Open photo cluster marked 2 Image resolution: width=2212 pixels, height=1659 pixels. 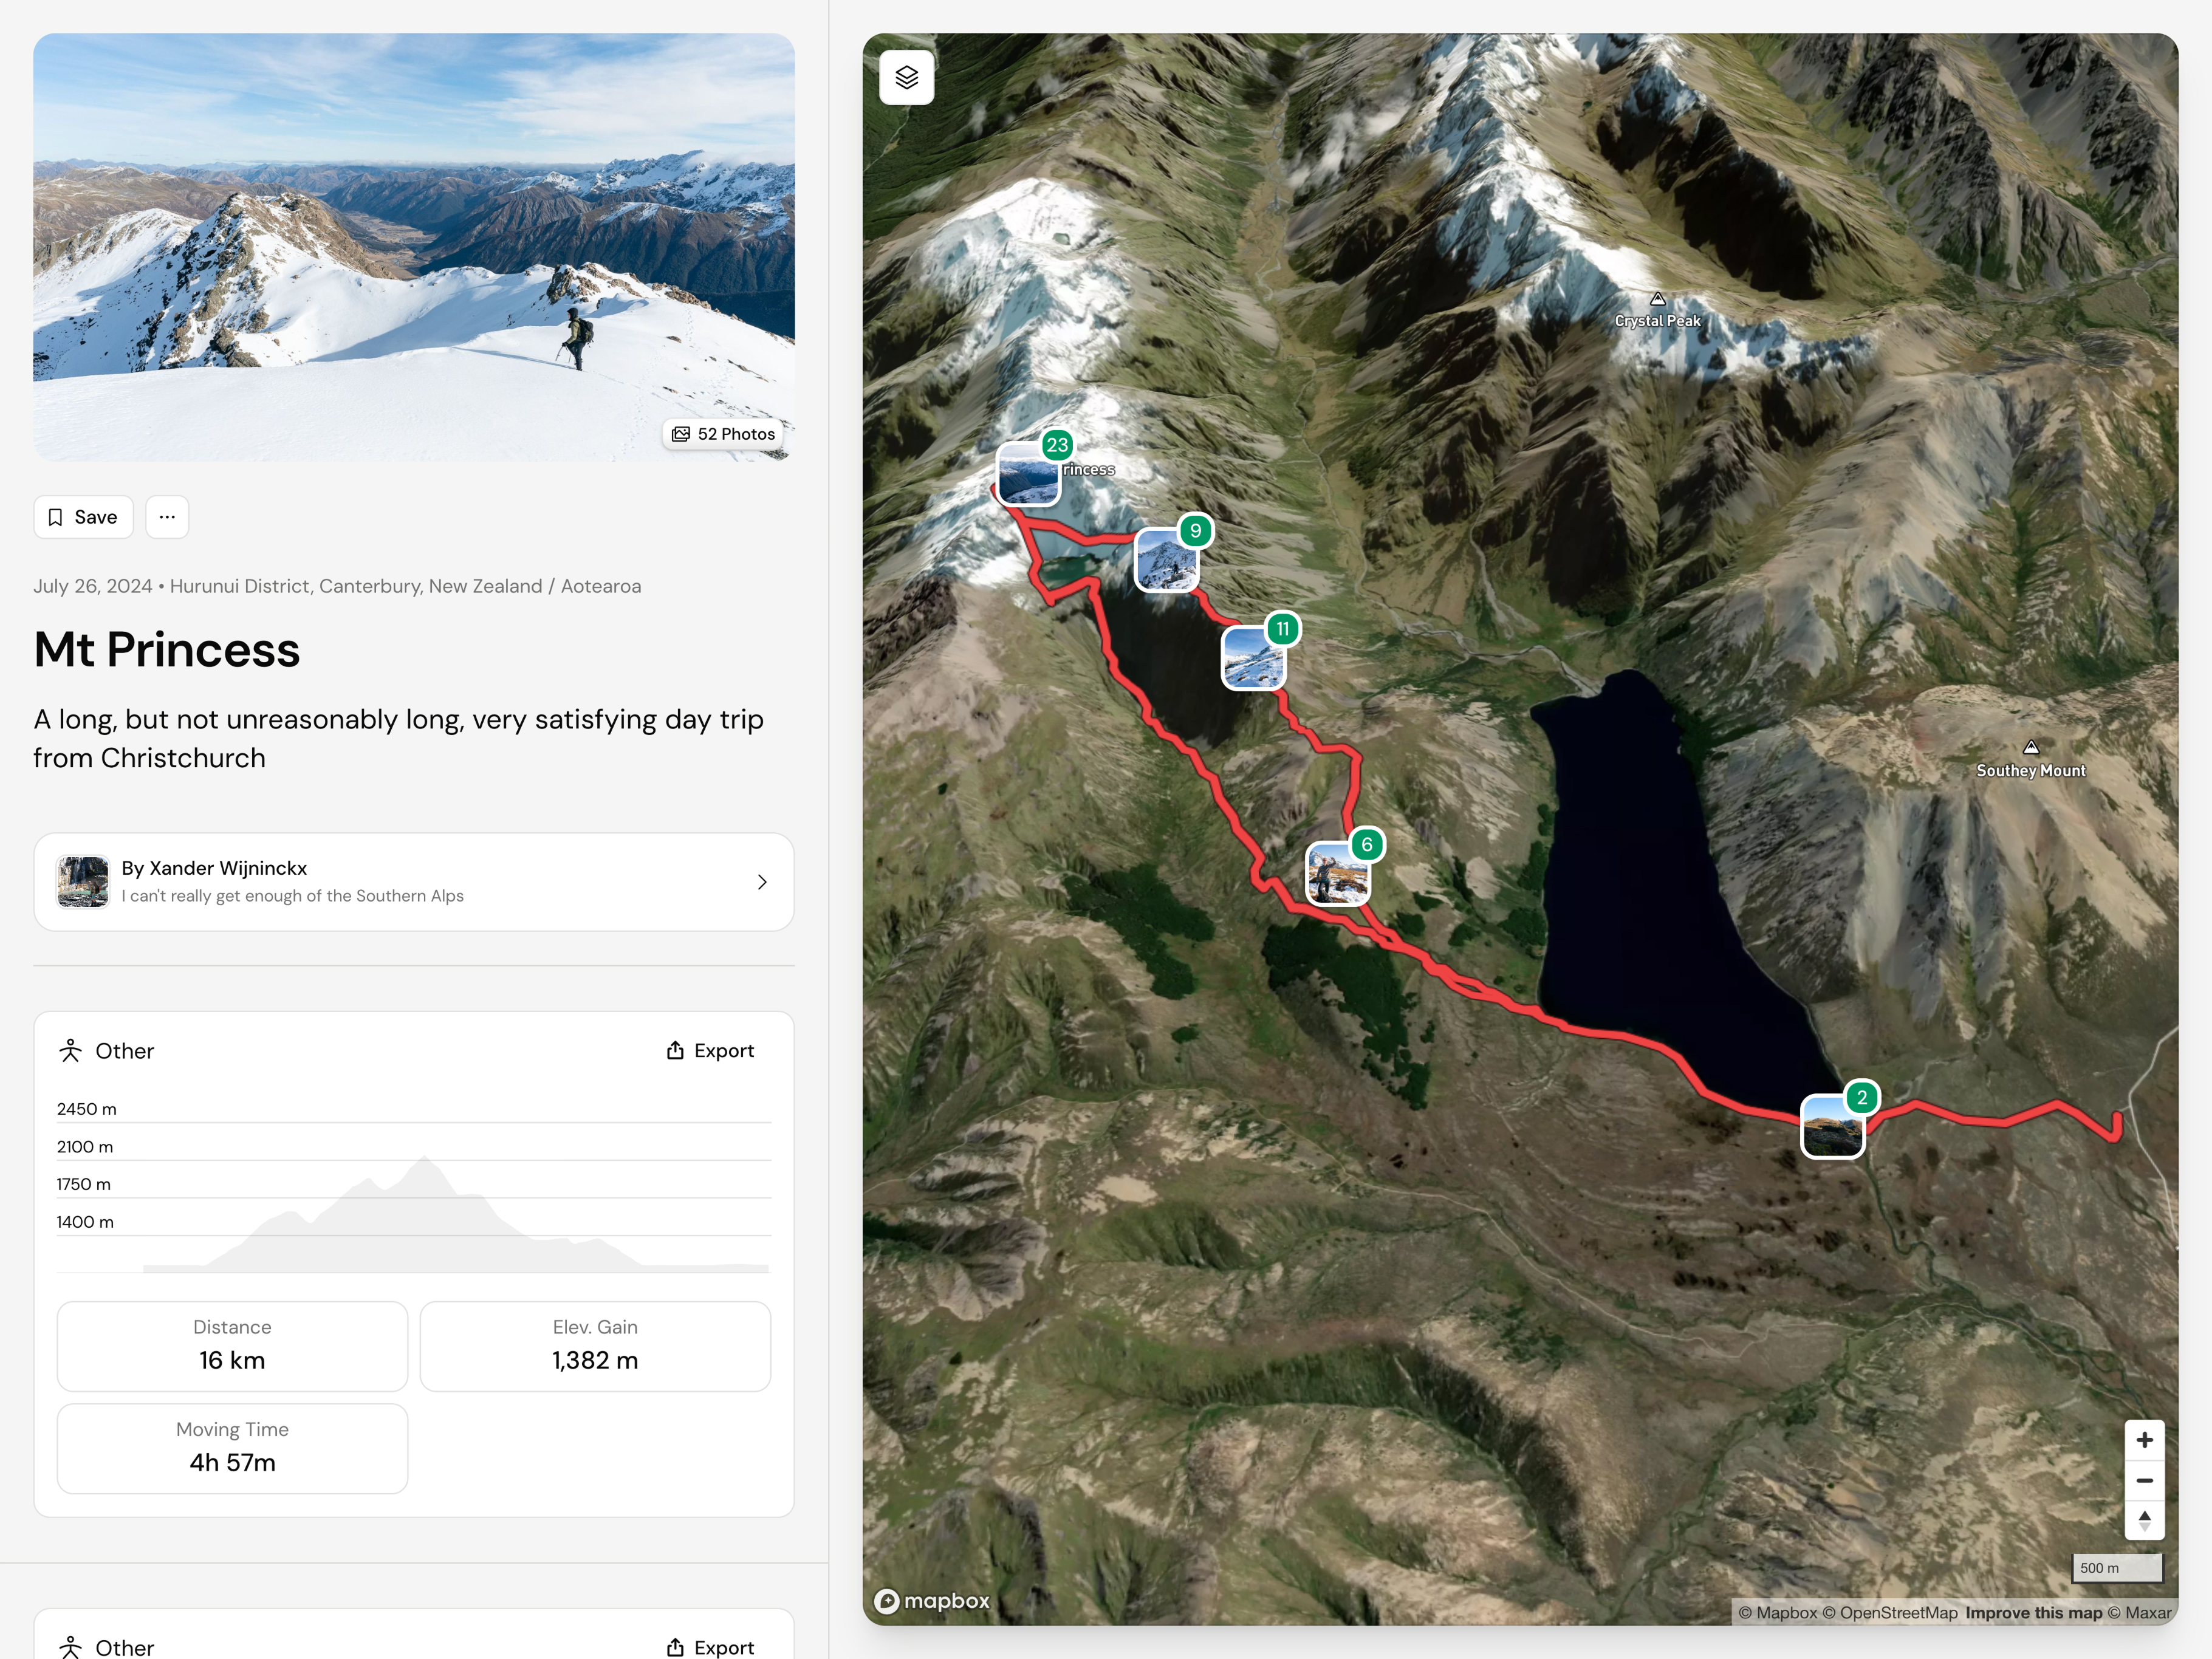pos(1832,1126)
